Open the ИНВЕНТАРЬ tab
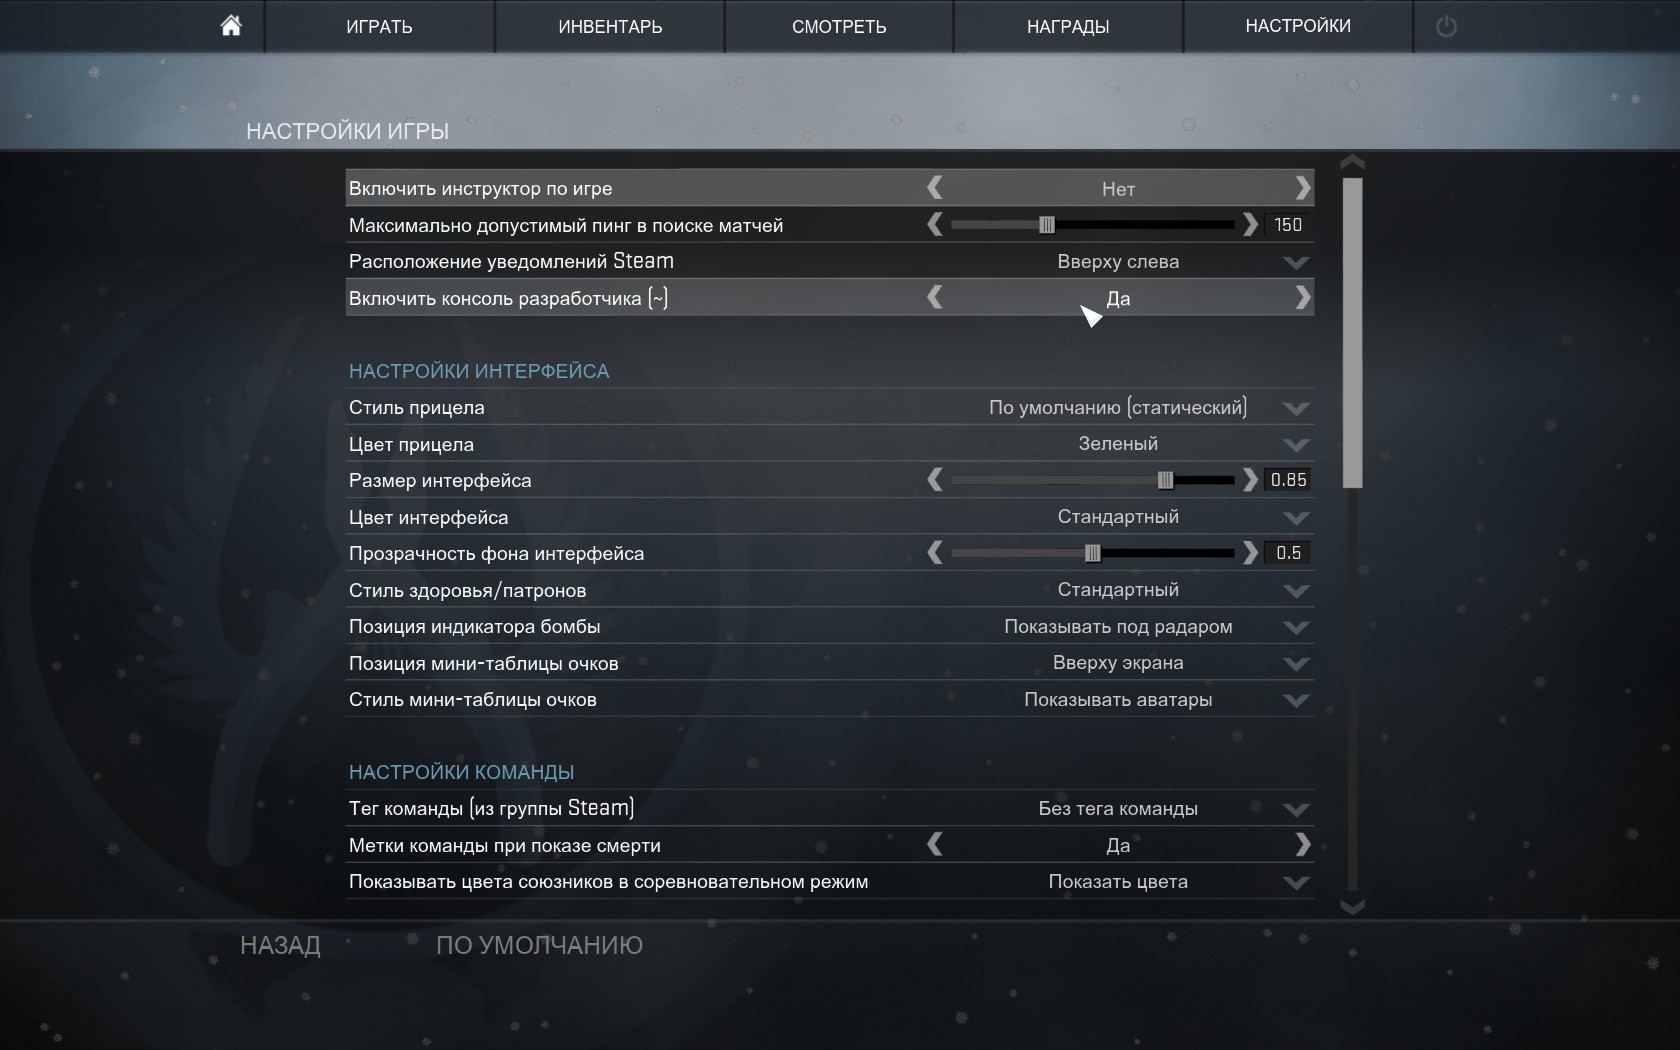The image size is (1680, 1050). tap(610, 27)
